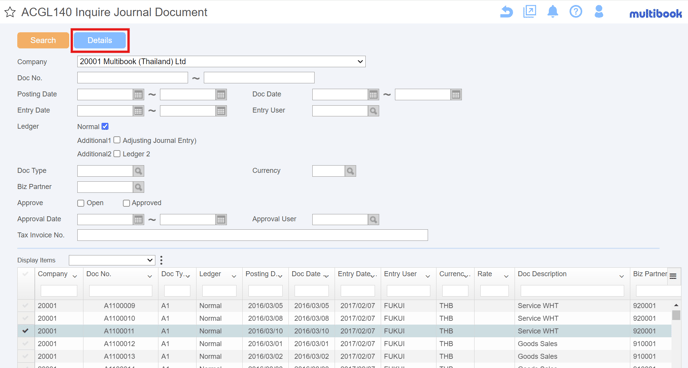Search Doc Type with the magnifier icon
This screenshot has height=368, width=688.
(x=138, y=171)
